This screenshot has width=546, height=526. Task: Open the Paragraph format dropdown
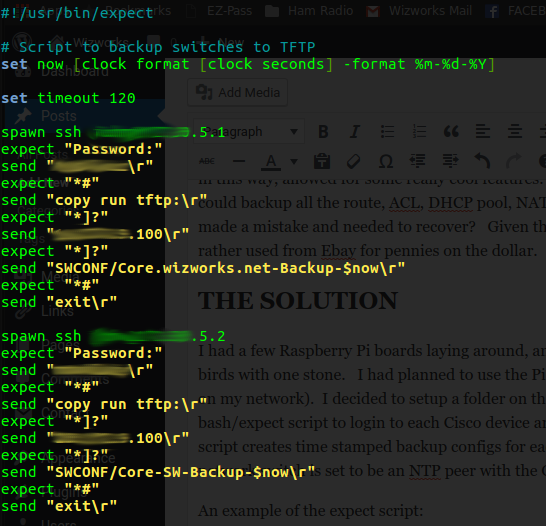[x=249, y=132]
